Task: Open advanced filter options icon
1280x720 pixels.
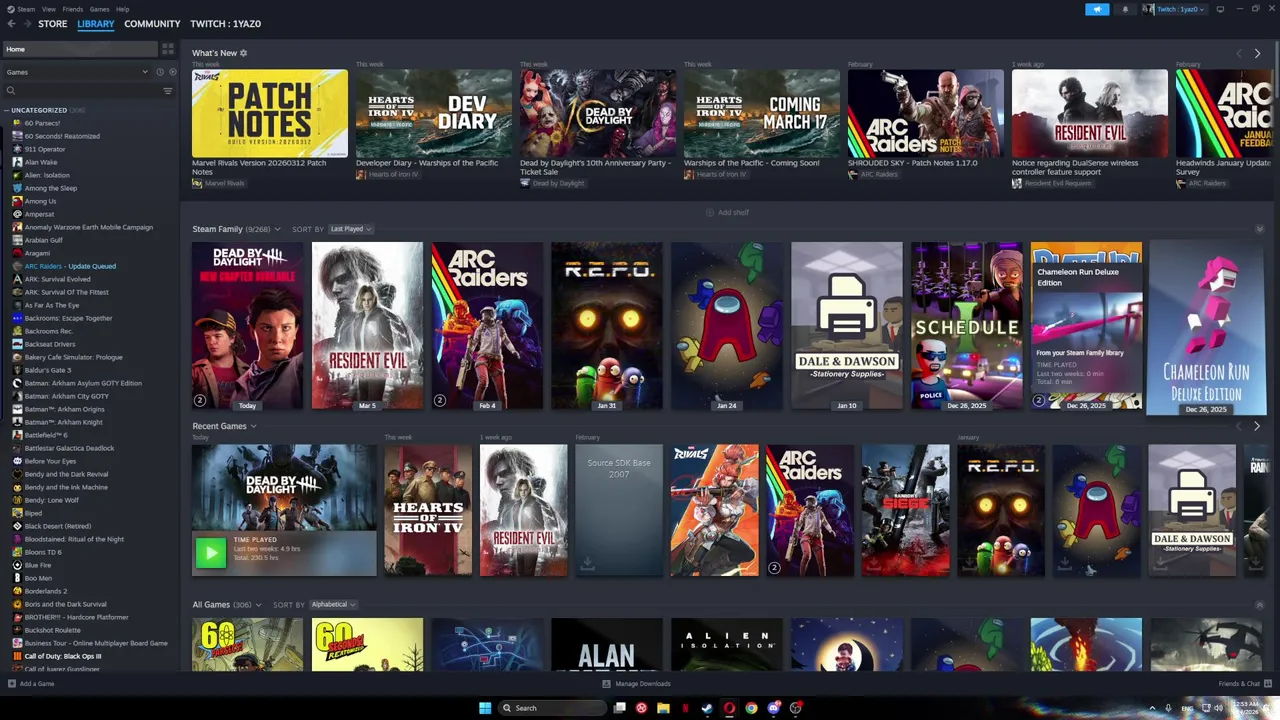Action: tap(168, 91)
